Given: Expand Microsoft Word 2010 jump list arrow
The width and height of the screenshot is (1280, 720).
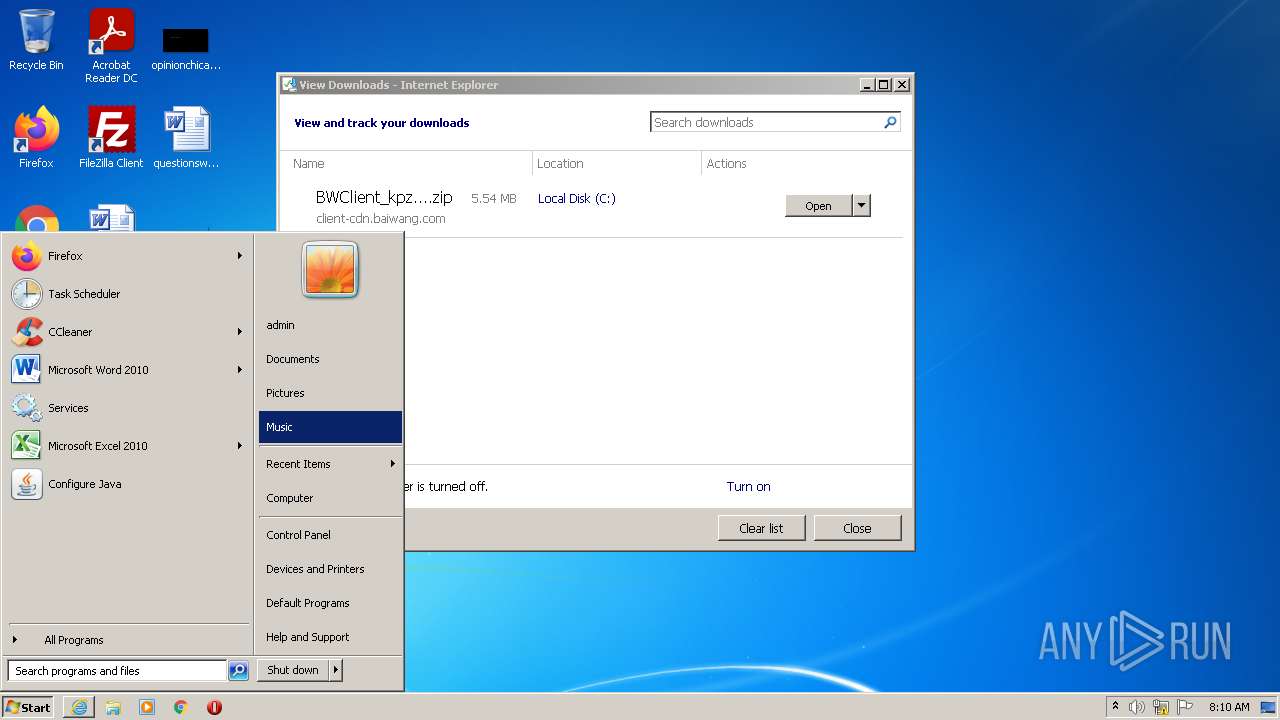Looking at the screenshot, I should click(240, 370).
